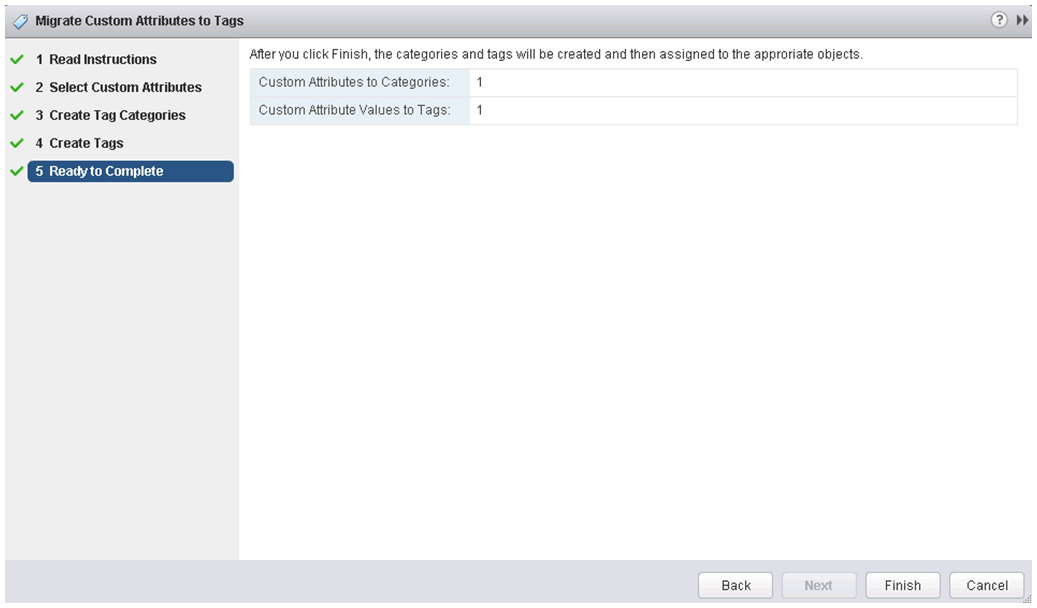
Task: Click the double-arrow expand icon in title bar
Action: (1022, 21)
